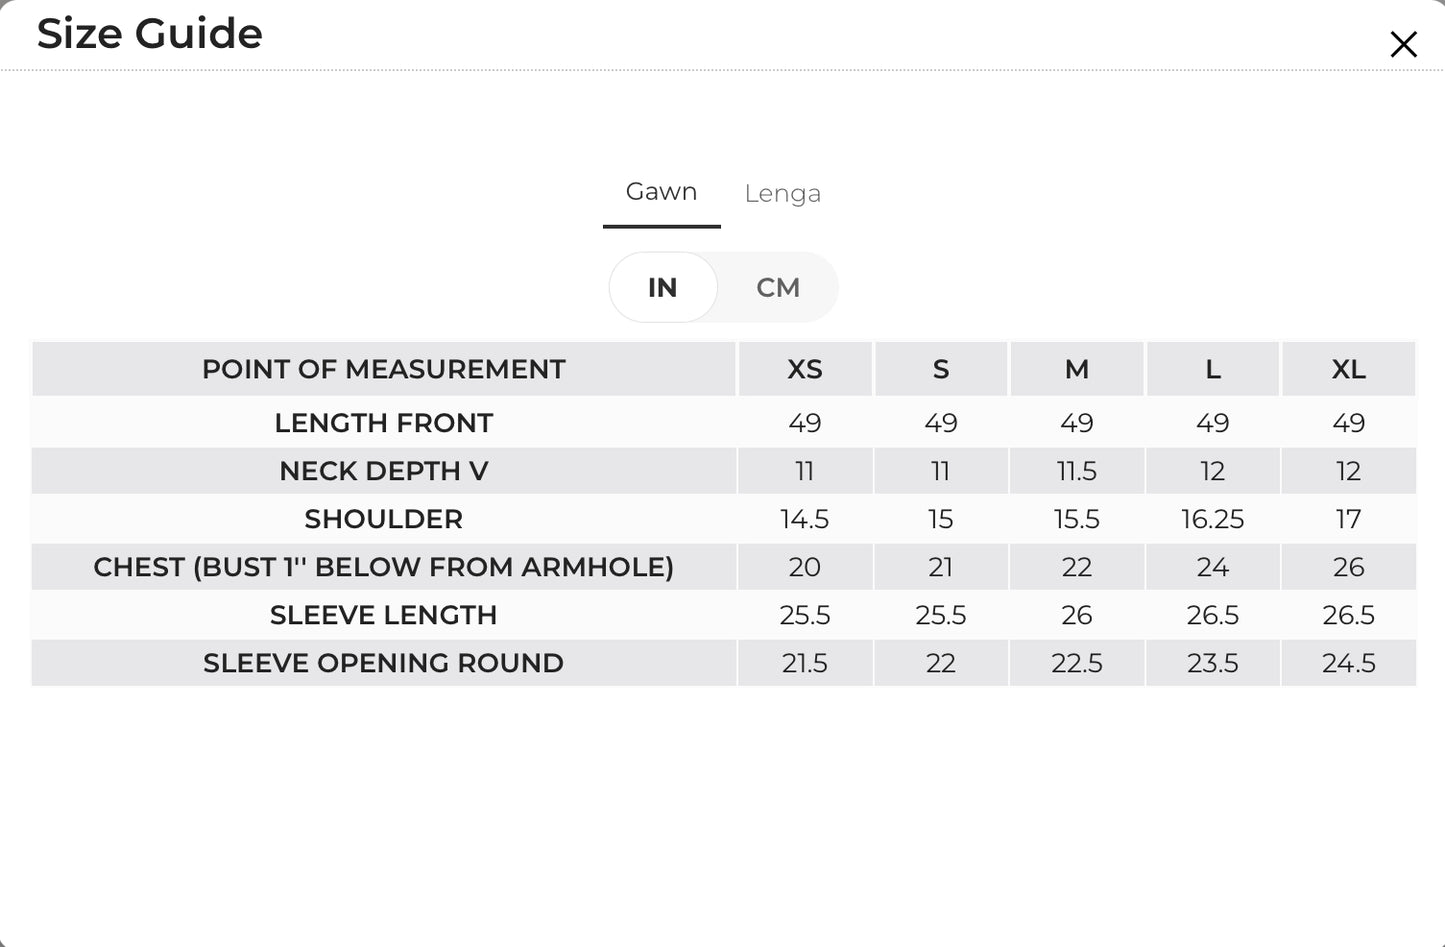This screenshot has width=1445, height=947.
Task: Select the Gawn tab
Action: [661, 191]
